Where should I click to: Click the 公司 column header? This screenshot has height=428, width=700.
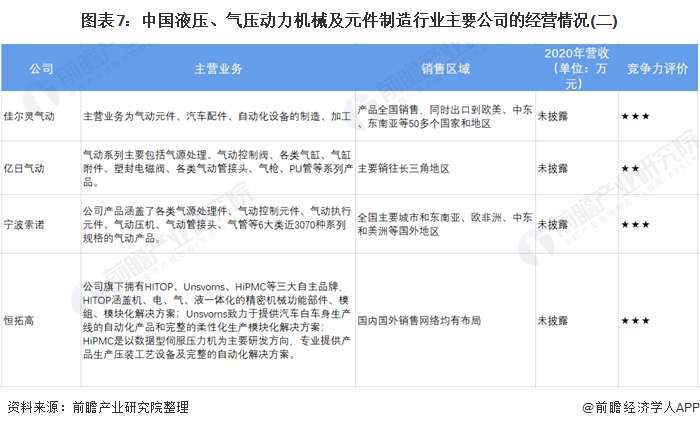coord(41,69)
